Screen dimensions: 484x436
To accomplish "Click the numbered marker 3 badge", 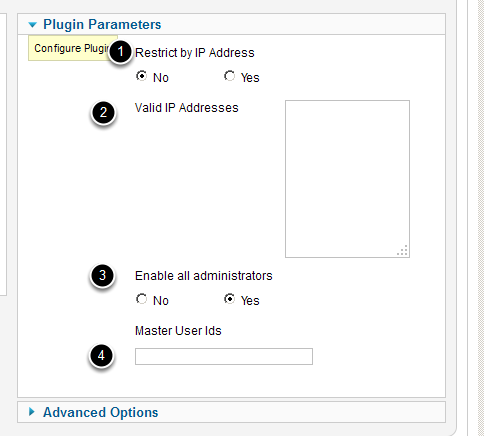I will click(x=102, y=276).
